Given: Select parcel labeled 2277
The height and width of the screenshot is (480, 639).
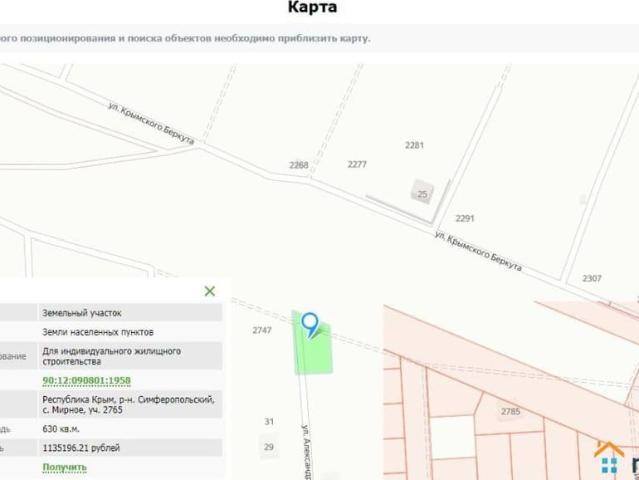Looking at the screenshot, I should pyautogui.click(x=357, y=164).
